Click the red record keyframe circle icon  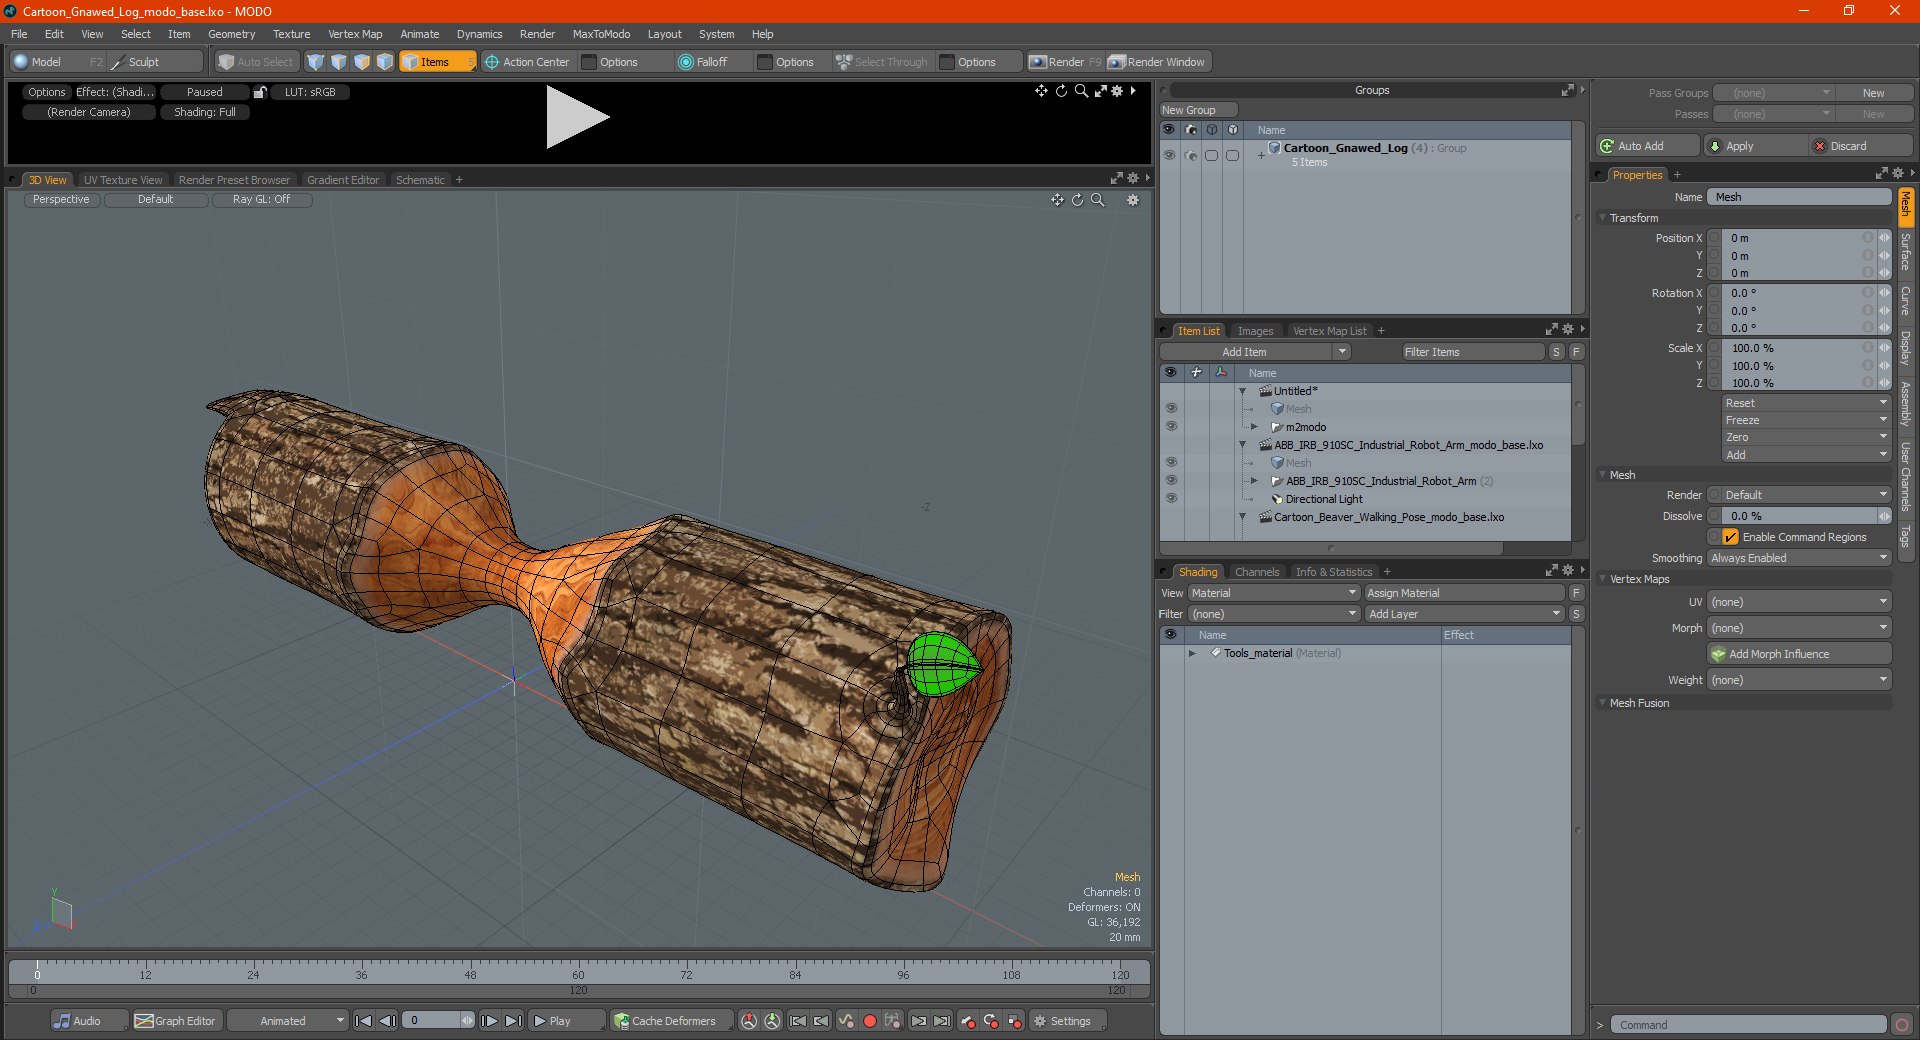tap(870, 1021)
